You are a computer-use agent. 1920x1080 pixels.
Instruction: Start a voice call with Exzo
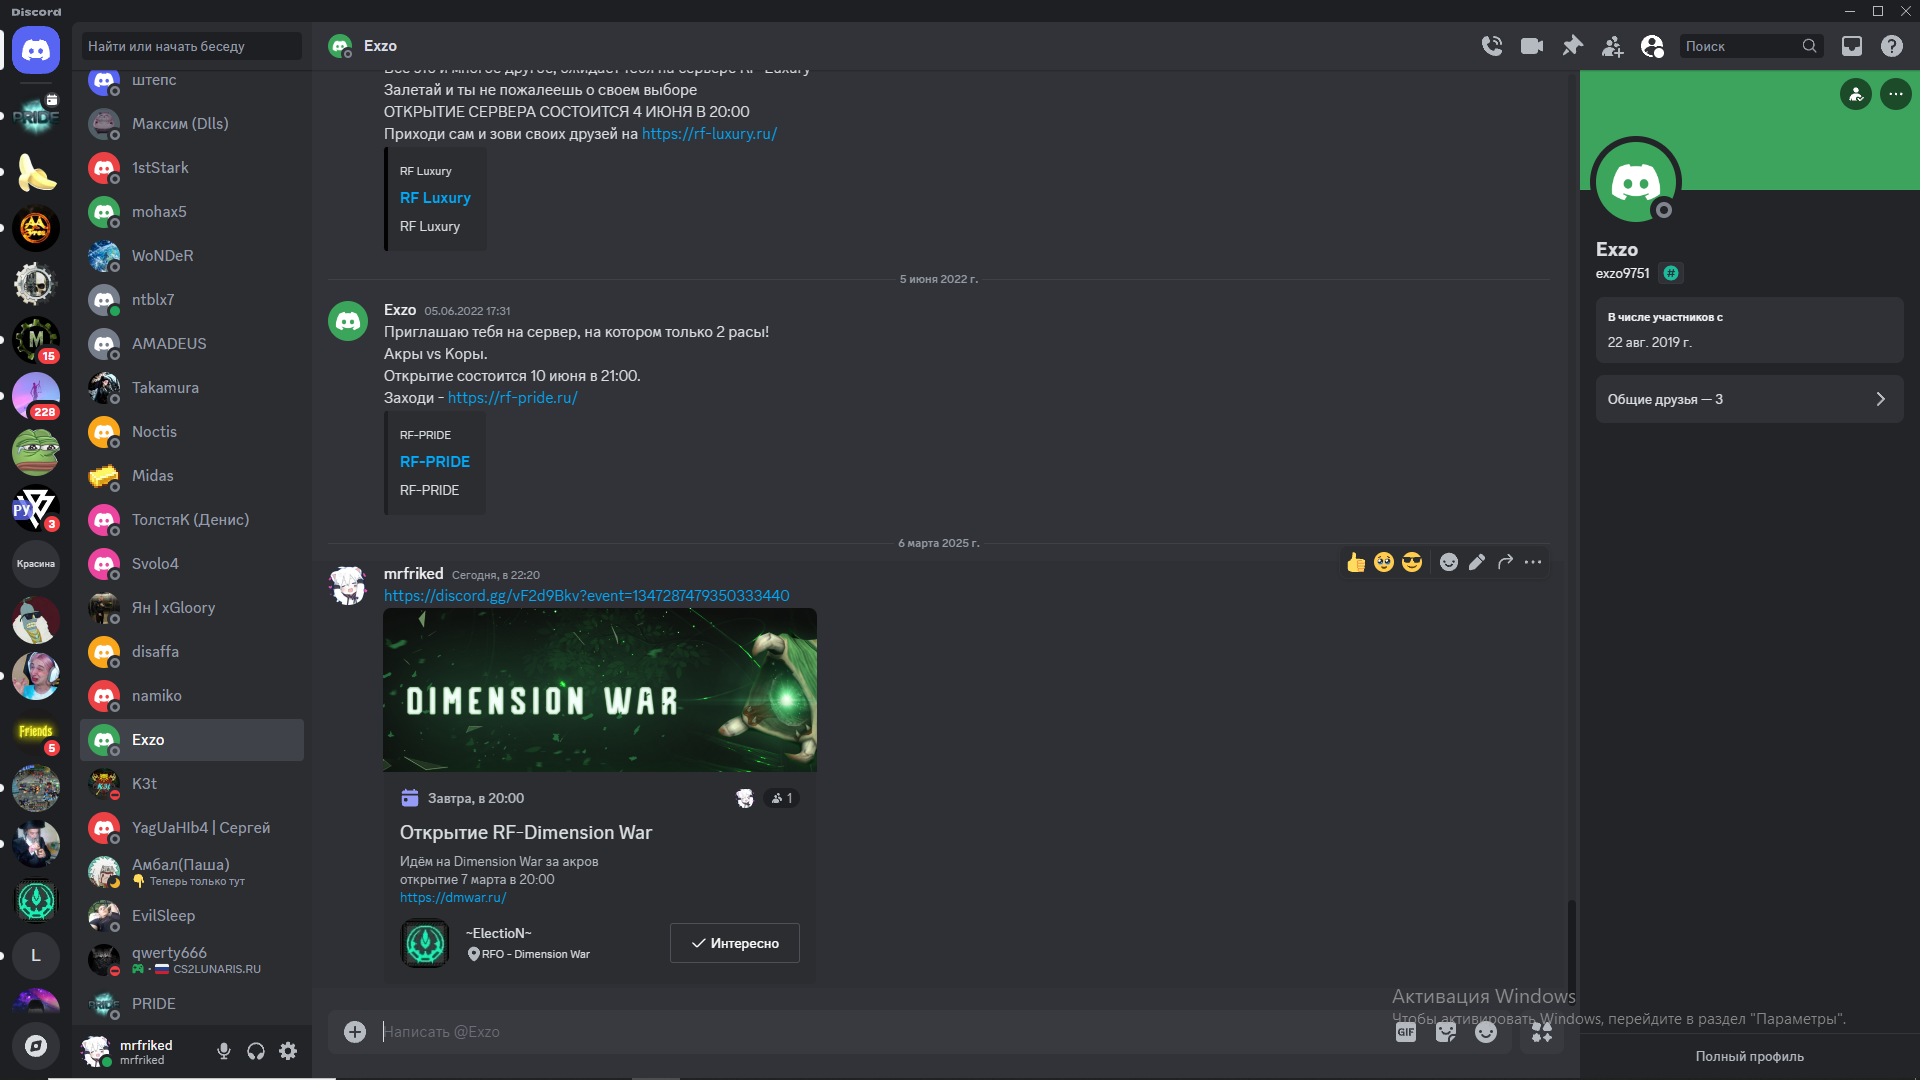tap(1492, 46)
